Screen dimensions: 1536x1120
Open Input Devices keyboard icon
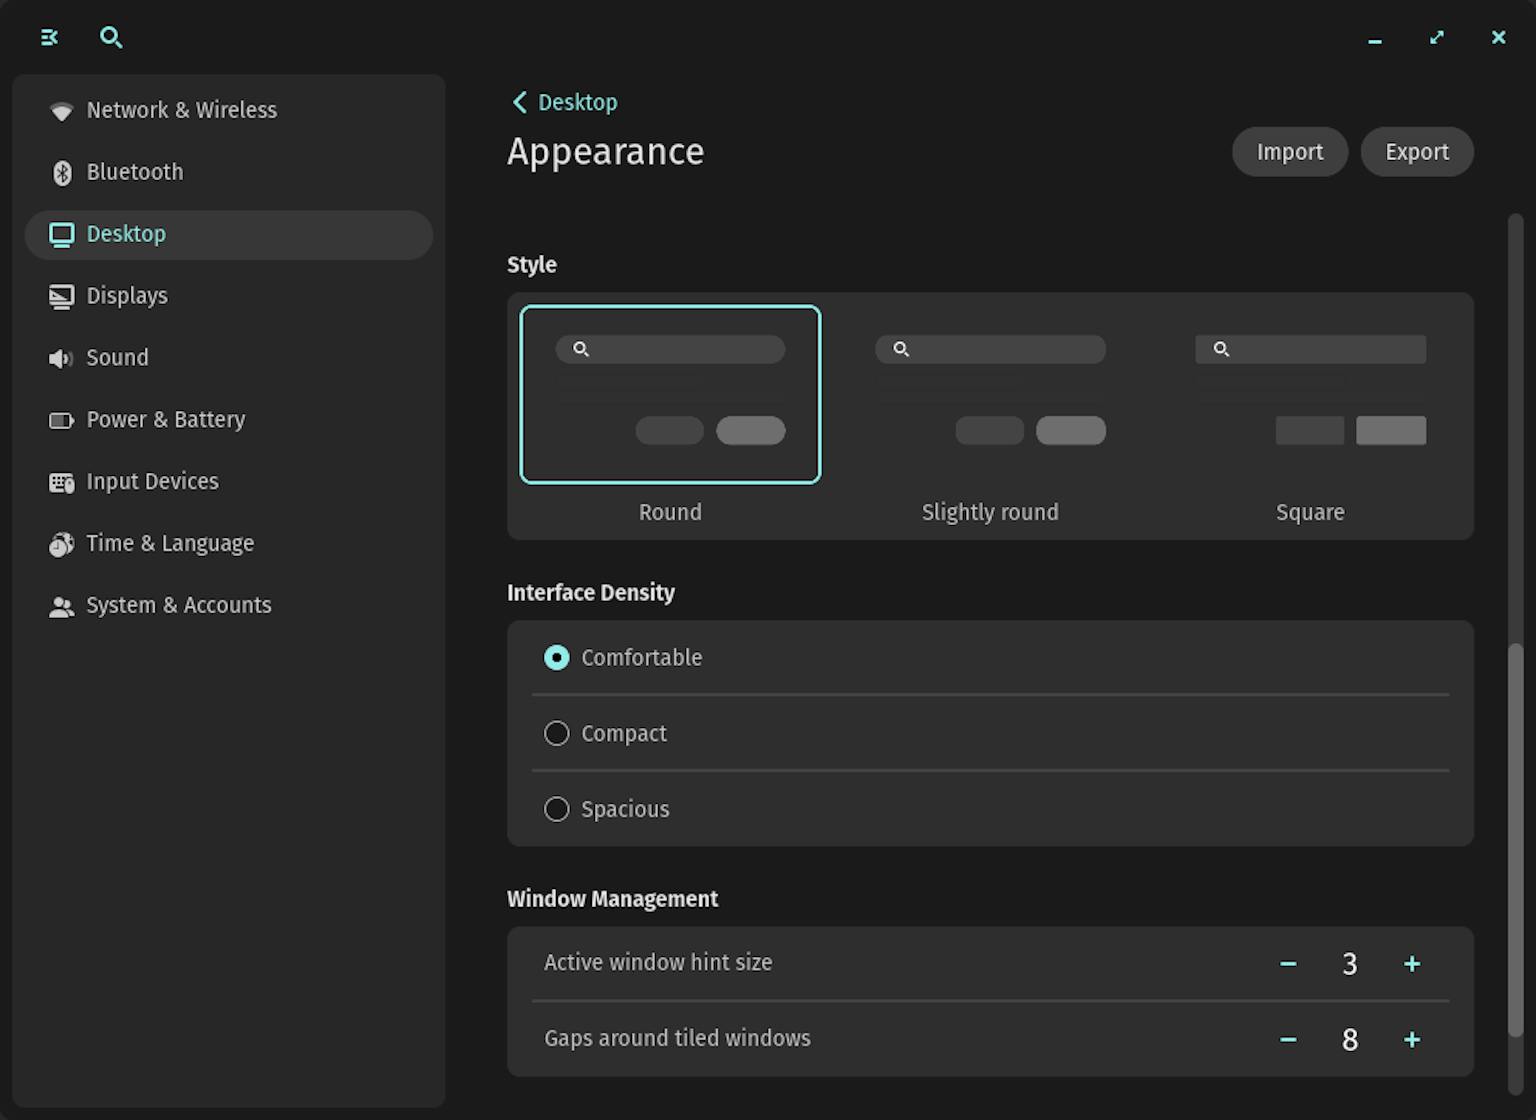click(x=62, y=482)
